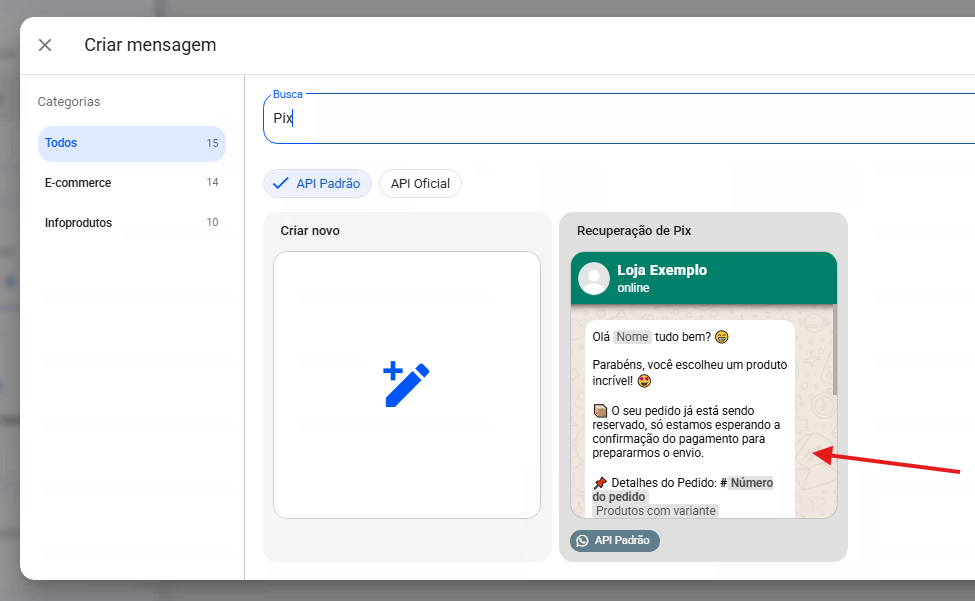Click count 15 beside Todos
975x601 pixels.
pyautogui.click(x=212, y=143)
